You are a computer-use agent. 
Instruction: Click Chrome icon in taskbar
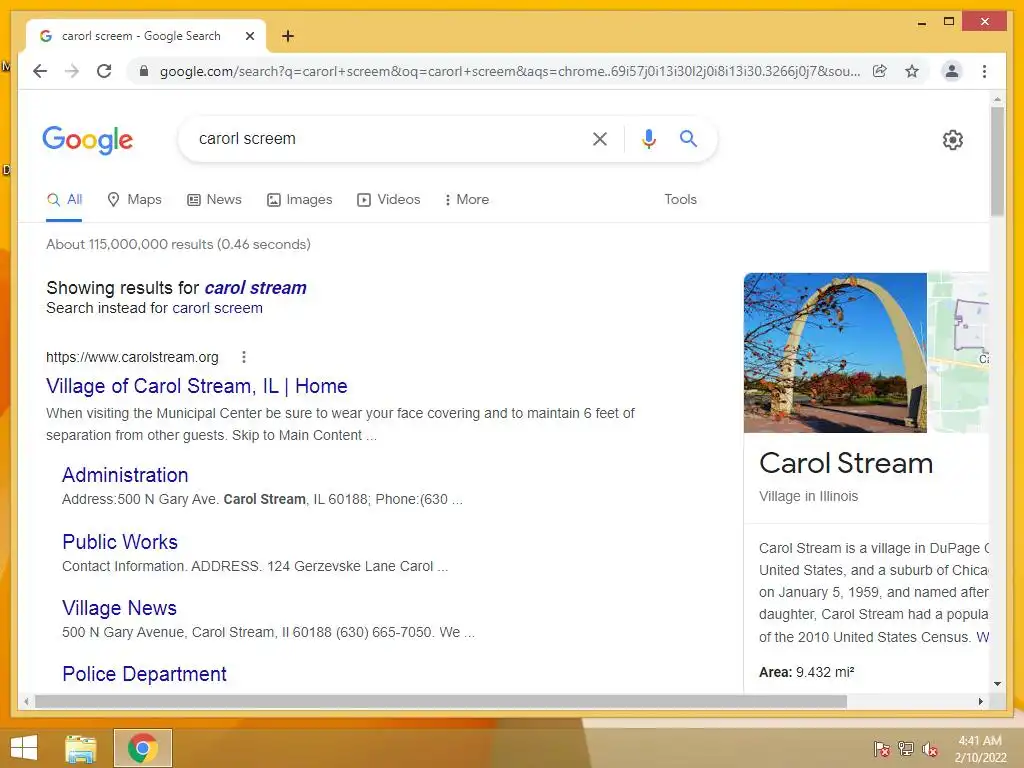tap(142, 748)
